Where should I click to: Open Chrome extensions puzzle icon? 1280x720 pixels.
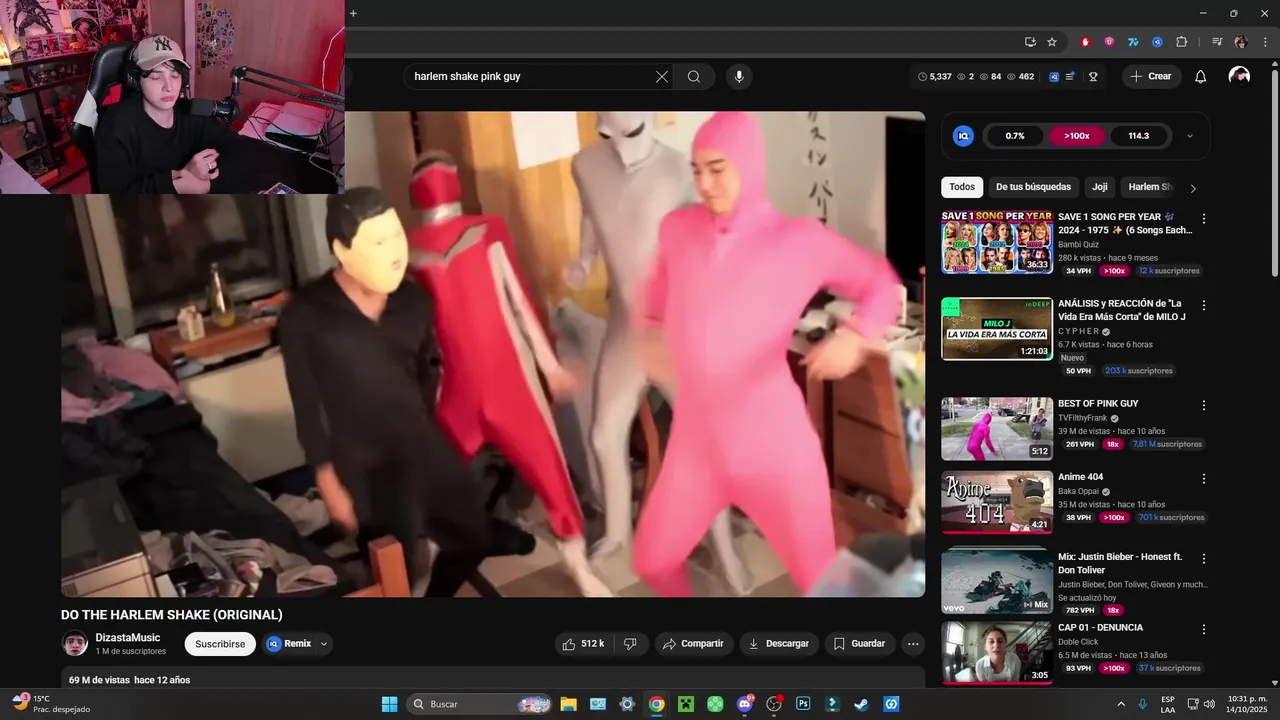coord(1181,42)
